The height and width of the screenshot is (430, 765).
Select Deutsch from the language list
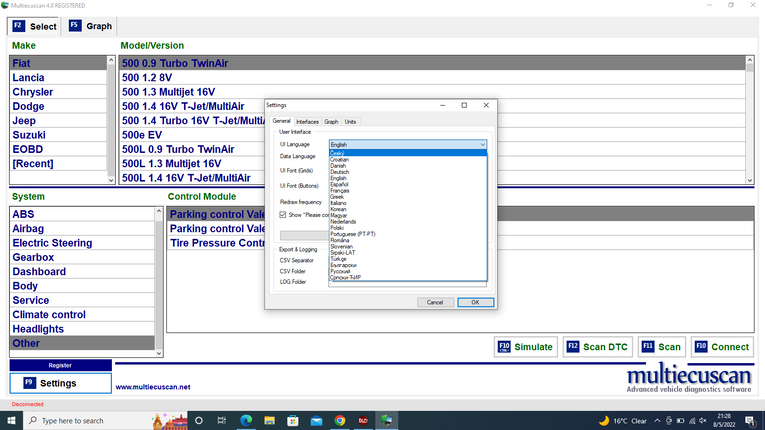pyautogui.click(x=340, y=171)
